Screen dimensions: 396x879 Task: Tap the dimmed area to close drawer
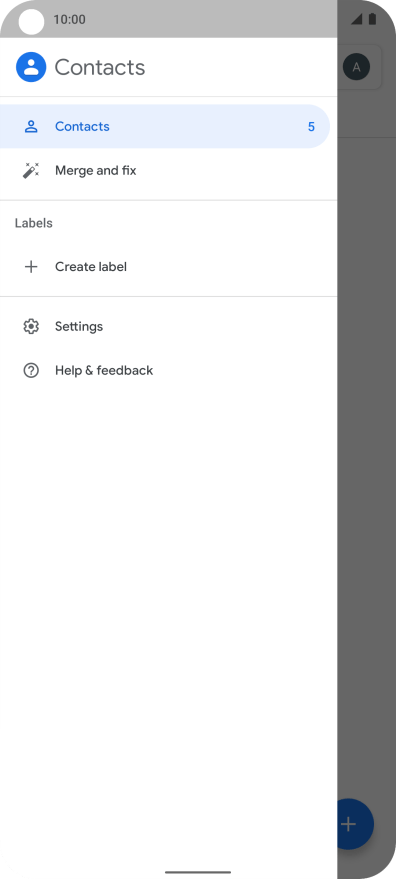[x=366, y=448]
